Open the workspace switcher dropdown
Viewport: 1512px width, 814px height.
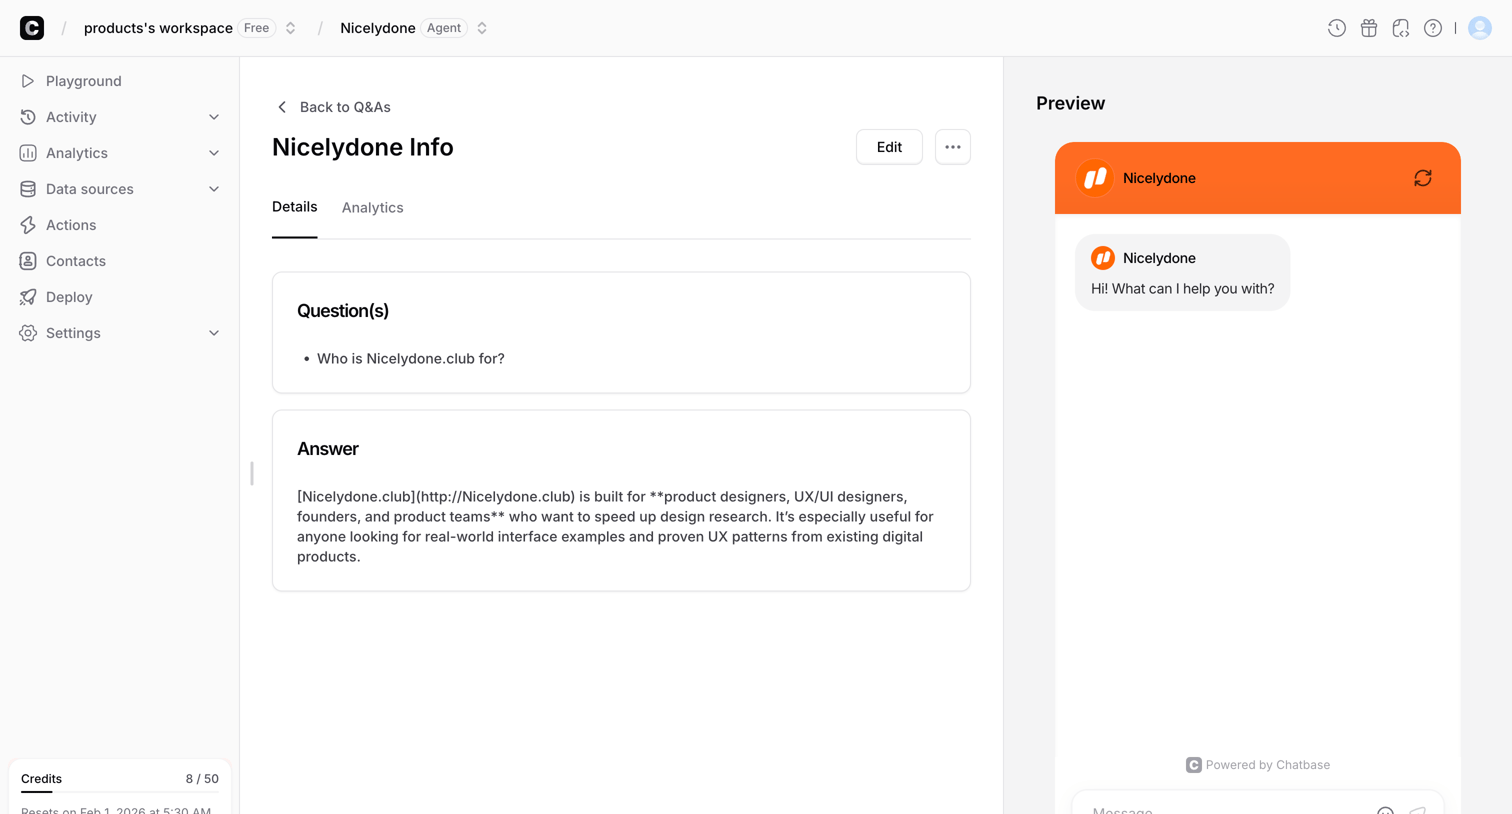pyautogui.click(x=290, y=28)
